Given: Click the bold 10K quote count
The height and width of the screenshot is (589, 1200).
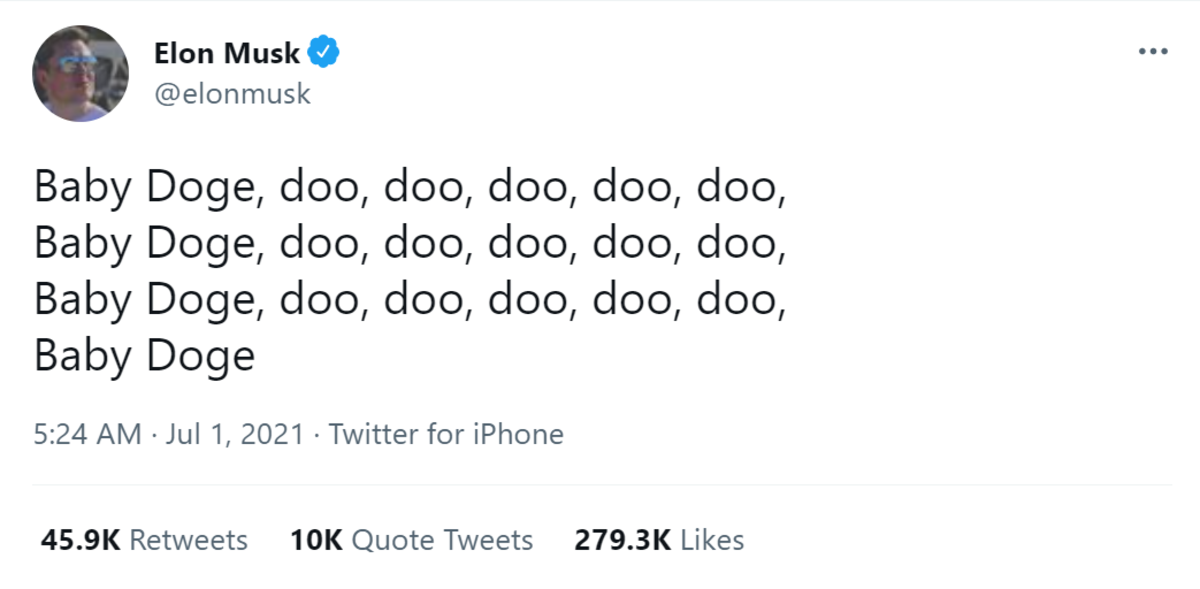Looking at the screenshot, I should tap(316, 540).
